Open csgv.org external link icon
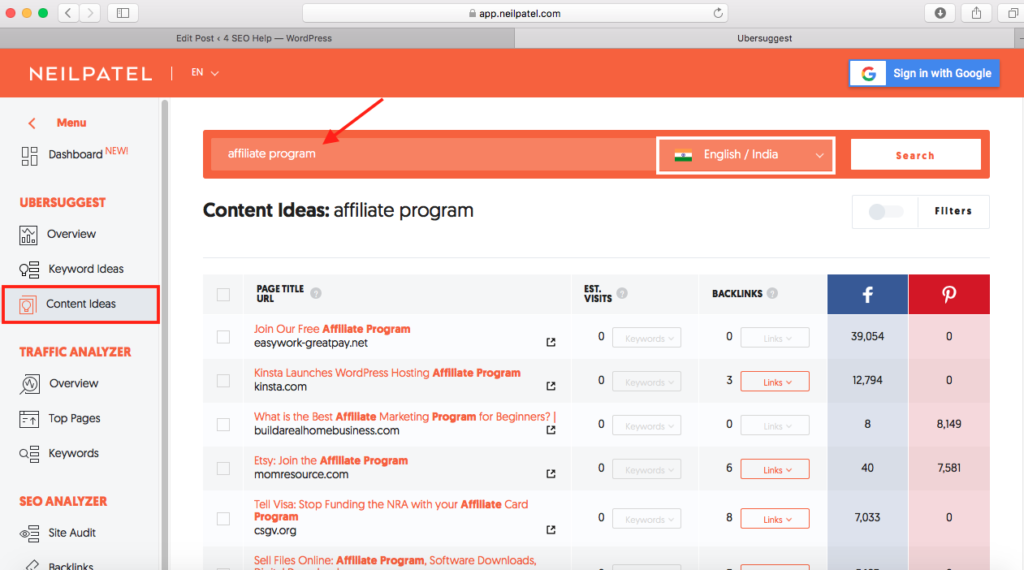1024x570 pixels. click(x=551, y=530)
